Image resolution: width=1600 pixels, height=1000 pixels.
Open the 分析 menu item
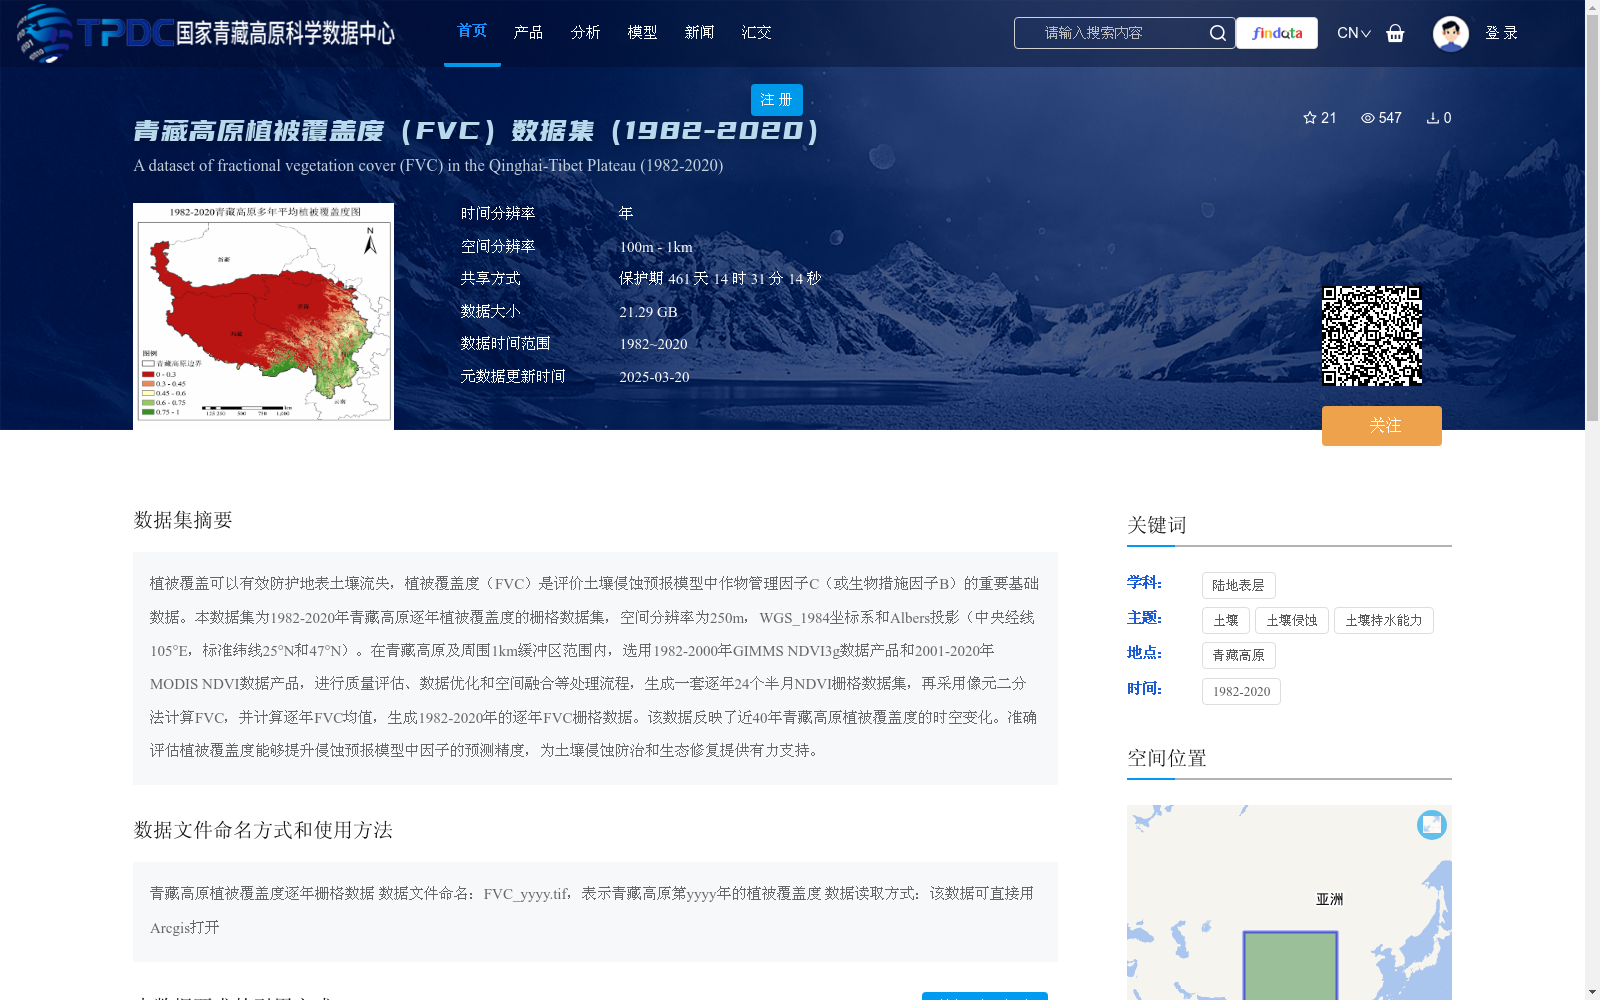[585, 33]
